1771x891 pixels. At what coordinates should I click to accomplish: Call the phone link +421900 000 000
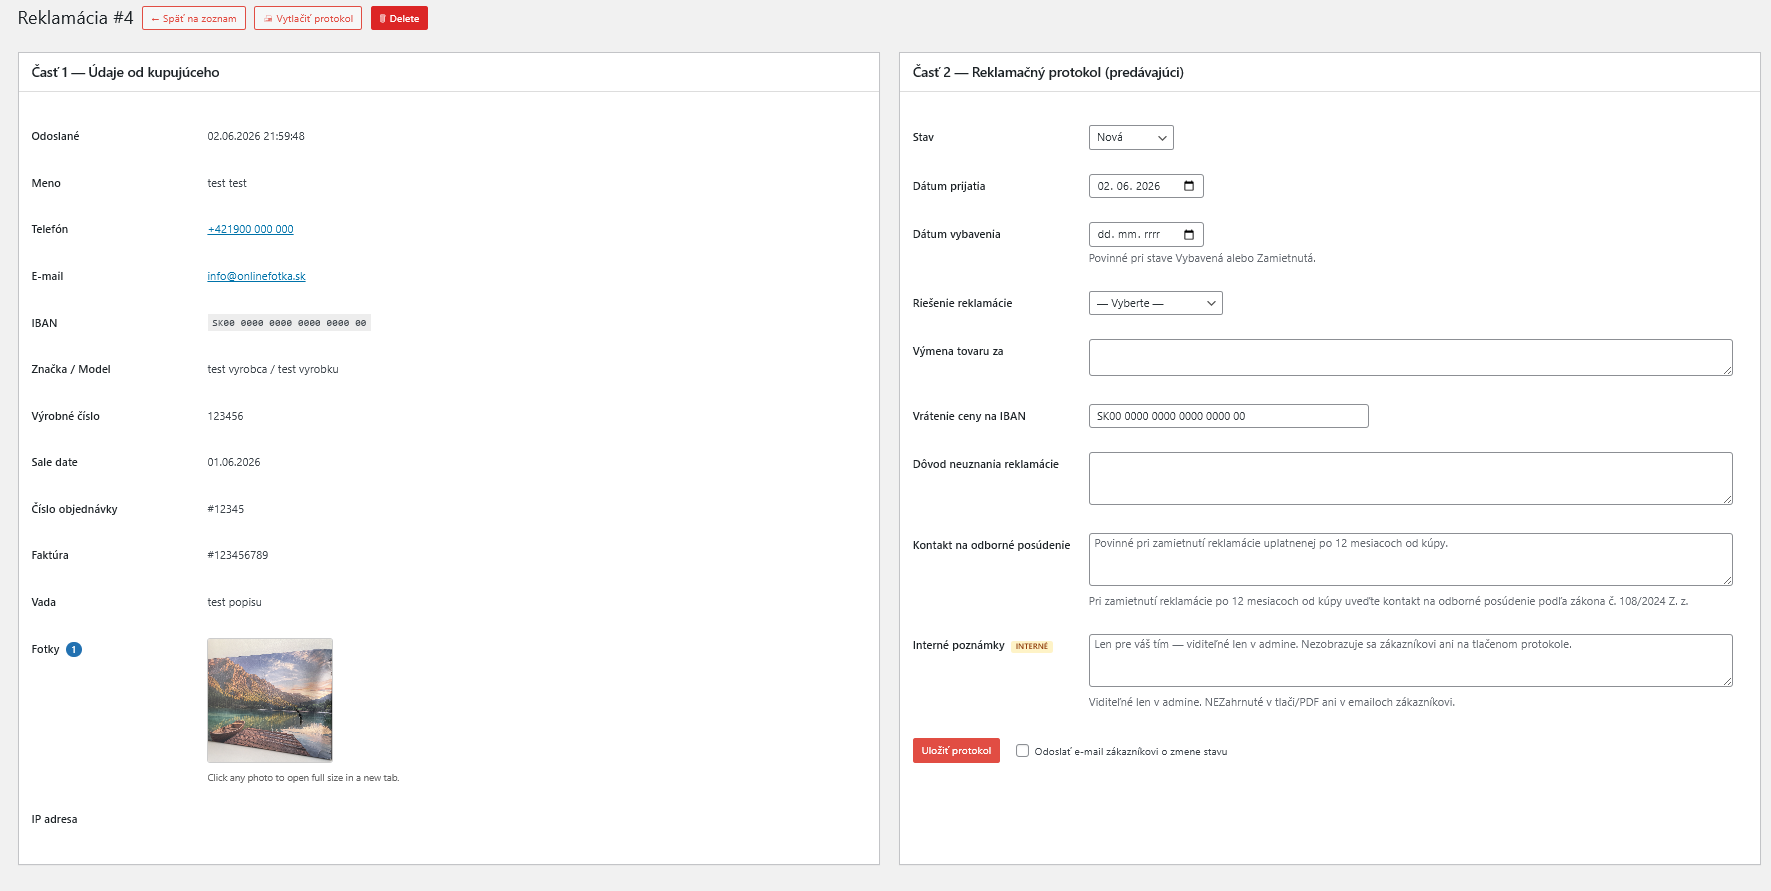click(x=250, y=229)
